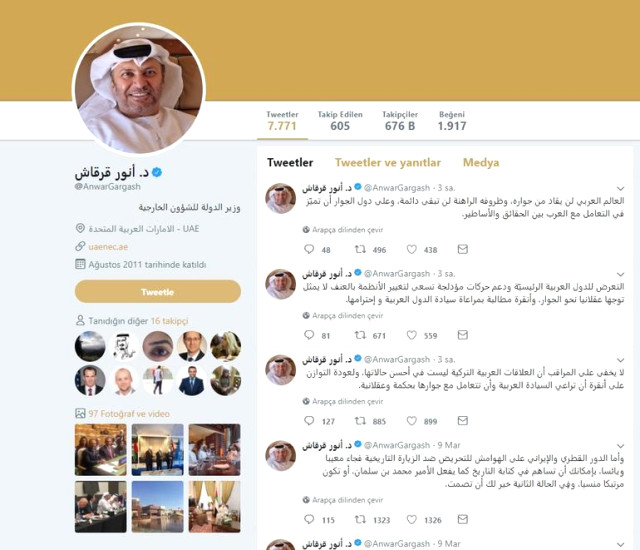
Task: Open the Medya tab
Action: click(481, 162)
